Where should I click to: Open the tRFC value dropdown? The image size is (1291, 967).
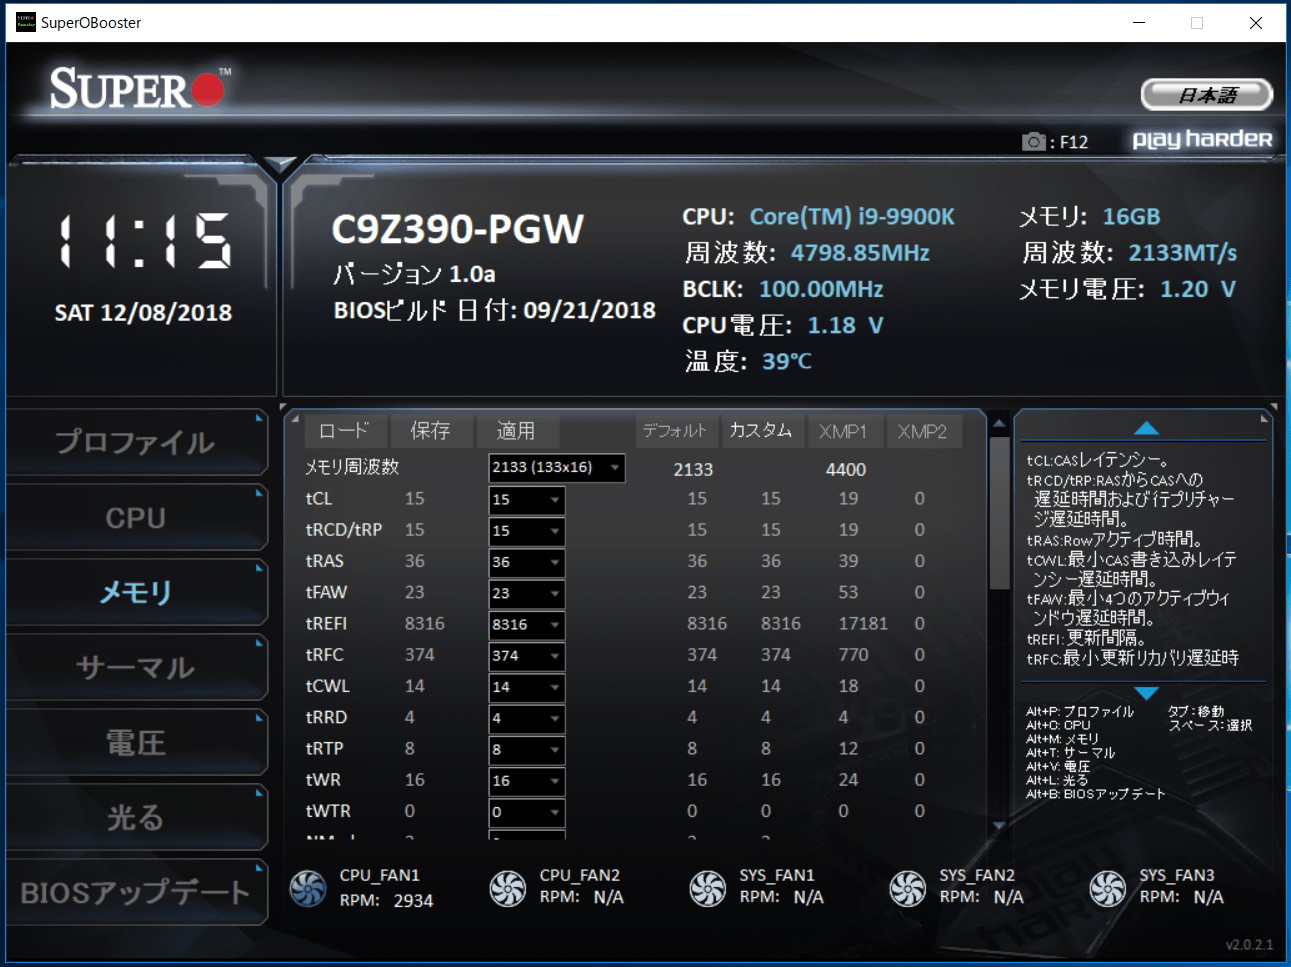click(x=527, y=656)
